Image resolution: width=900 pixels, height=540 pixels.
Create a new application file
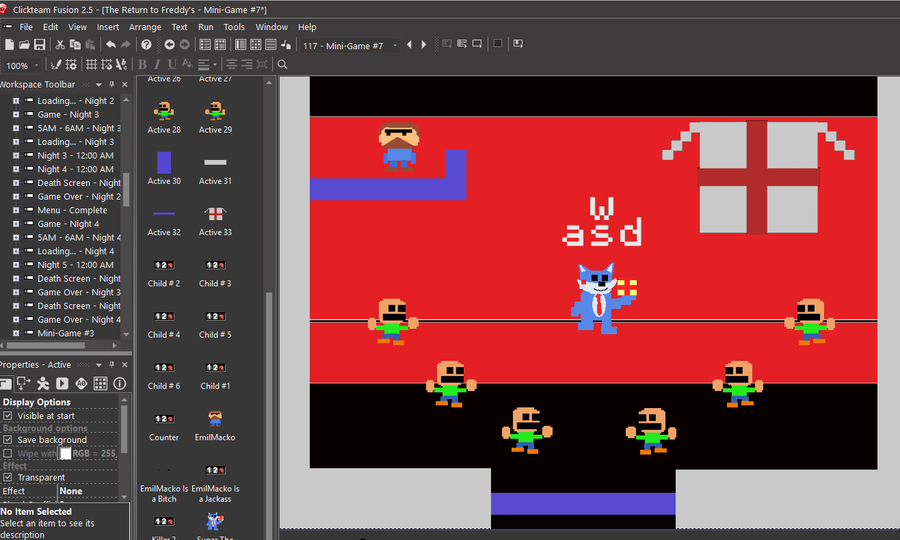[9, 45]
